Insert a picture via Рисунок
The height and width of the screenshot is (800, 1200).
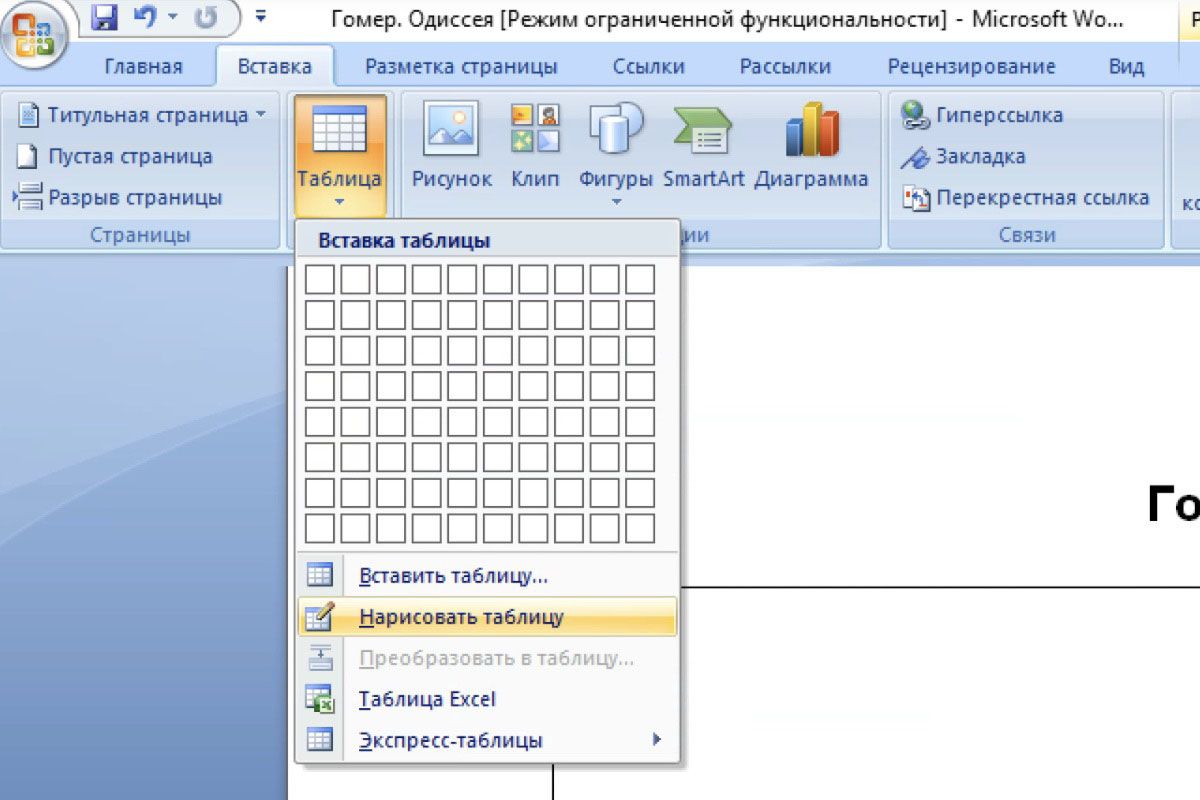pyautogui.click(x=452, y=148)
